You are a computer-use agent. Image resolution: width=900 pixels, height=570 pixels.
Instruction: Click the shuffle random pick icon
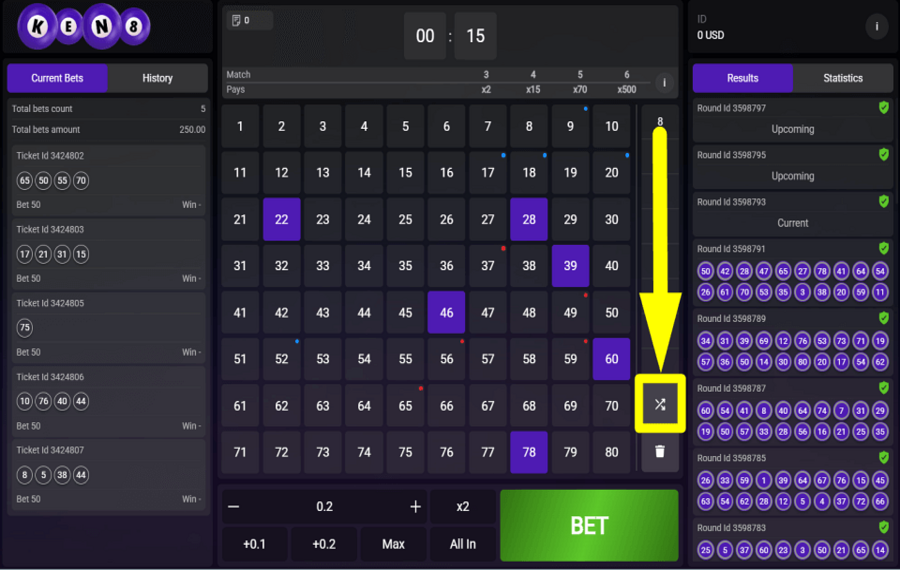660,404
